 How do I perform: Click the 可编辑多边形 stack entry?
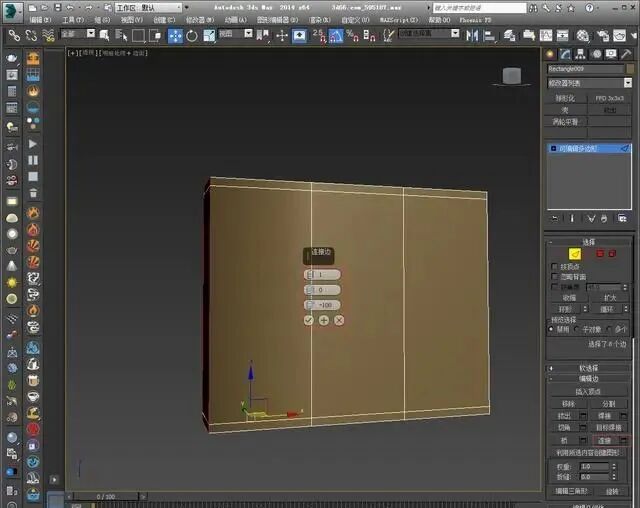[589, 149]
